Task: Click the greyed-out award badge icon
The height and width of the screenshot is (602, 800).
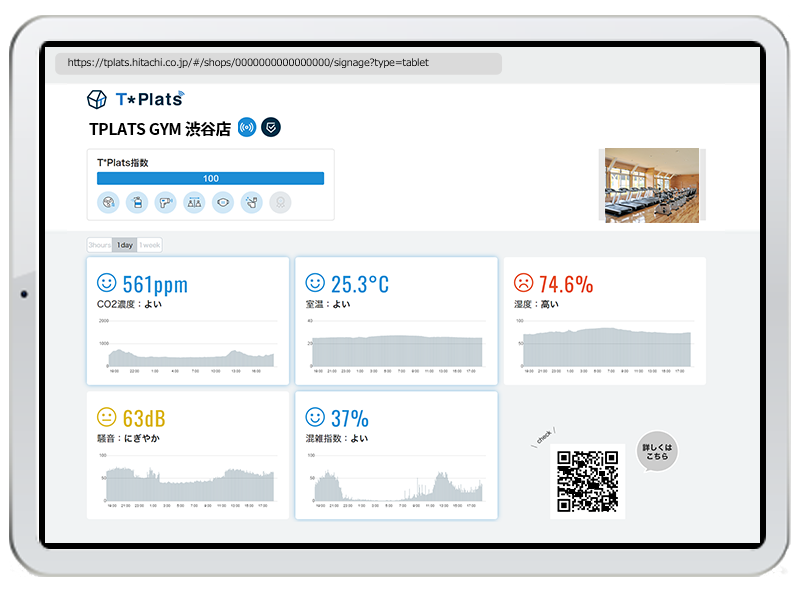Action: pyautogui.click(x=281, y=202)
